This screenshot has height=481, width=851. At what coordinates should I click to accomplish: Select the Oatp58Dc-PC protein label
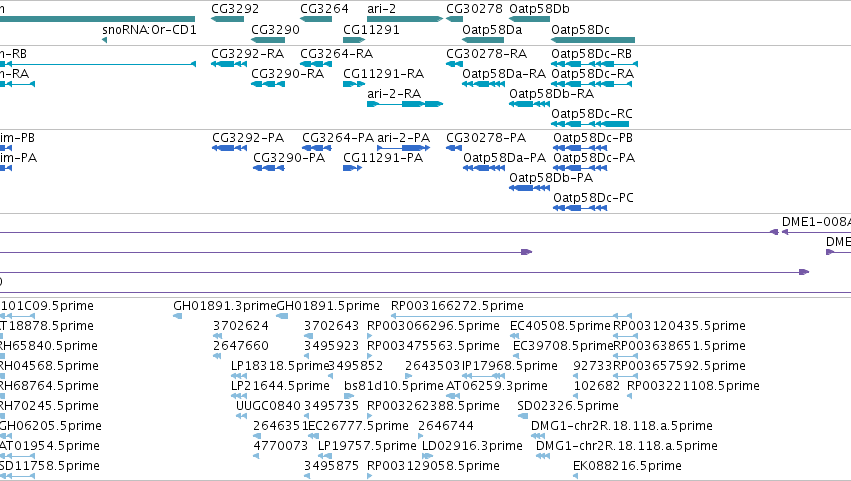(x=594, y=198)
